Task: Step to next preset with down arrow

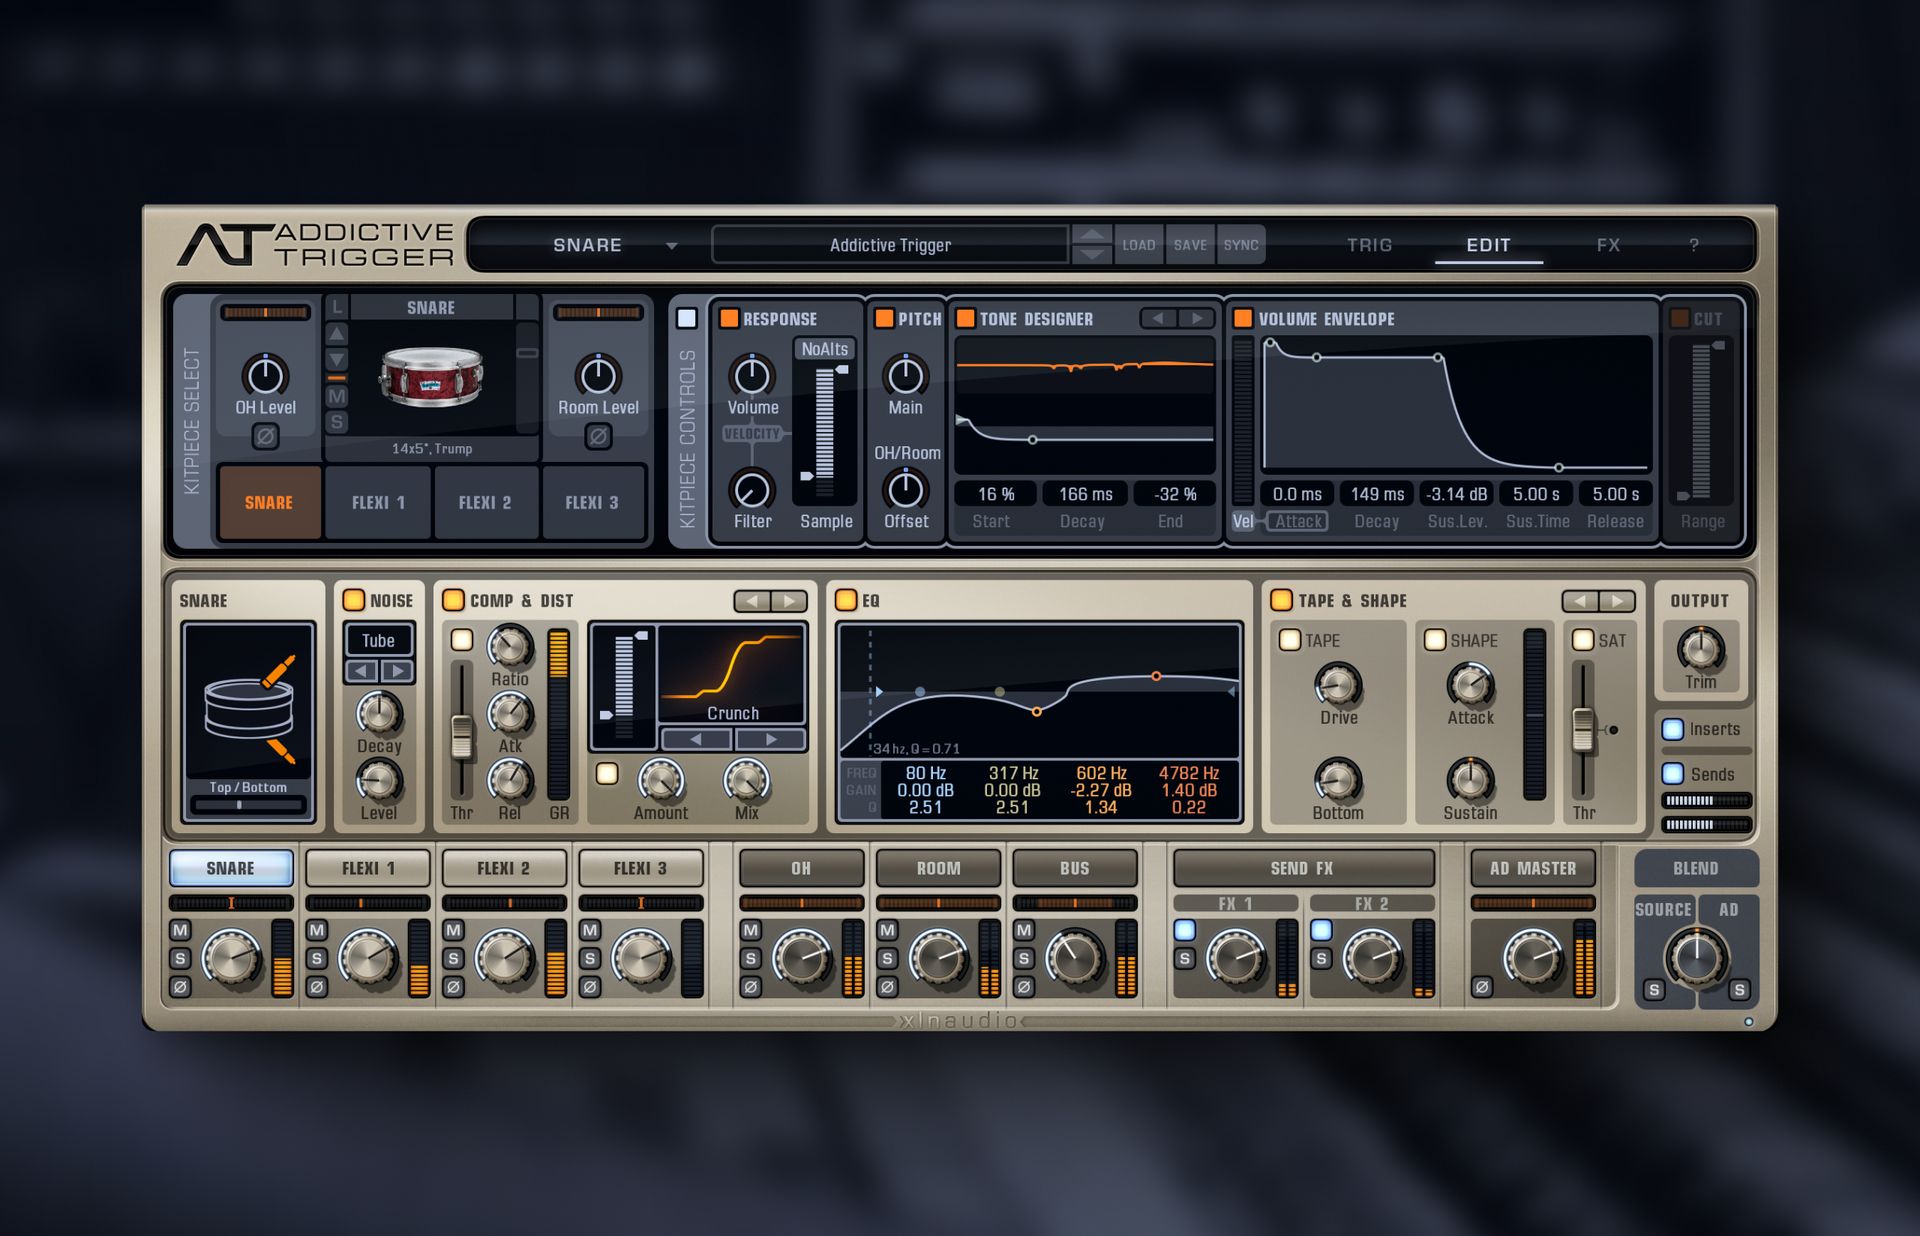Action: click(x=1091, y=254)
